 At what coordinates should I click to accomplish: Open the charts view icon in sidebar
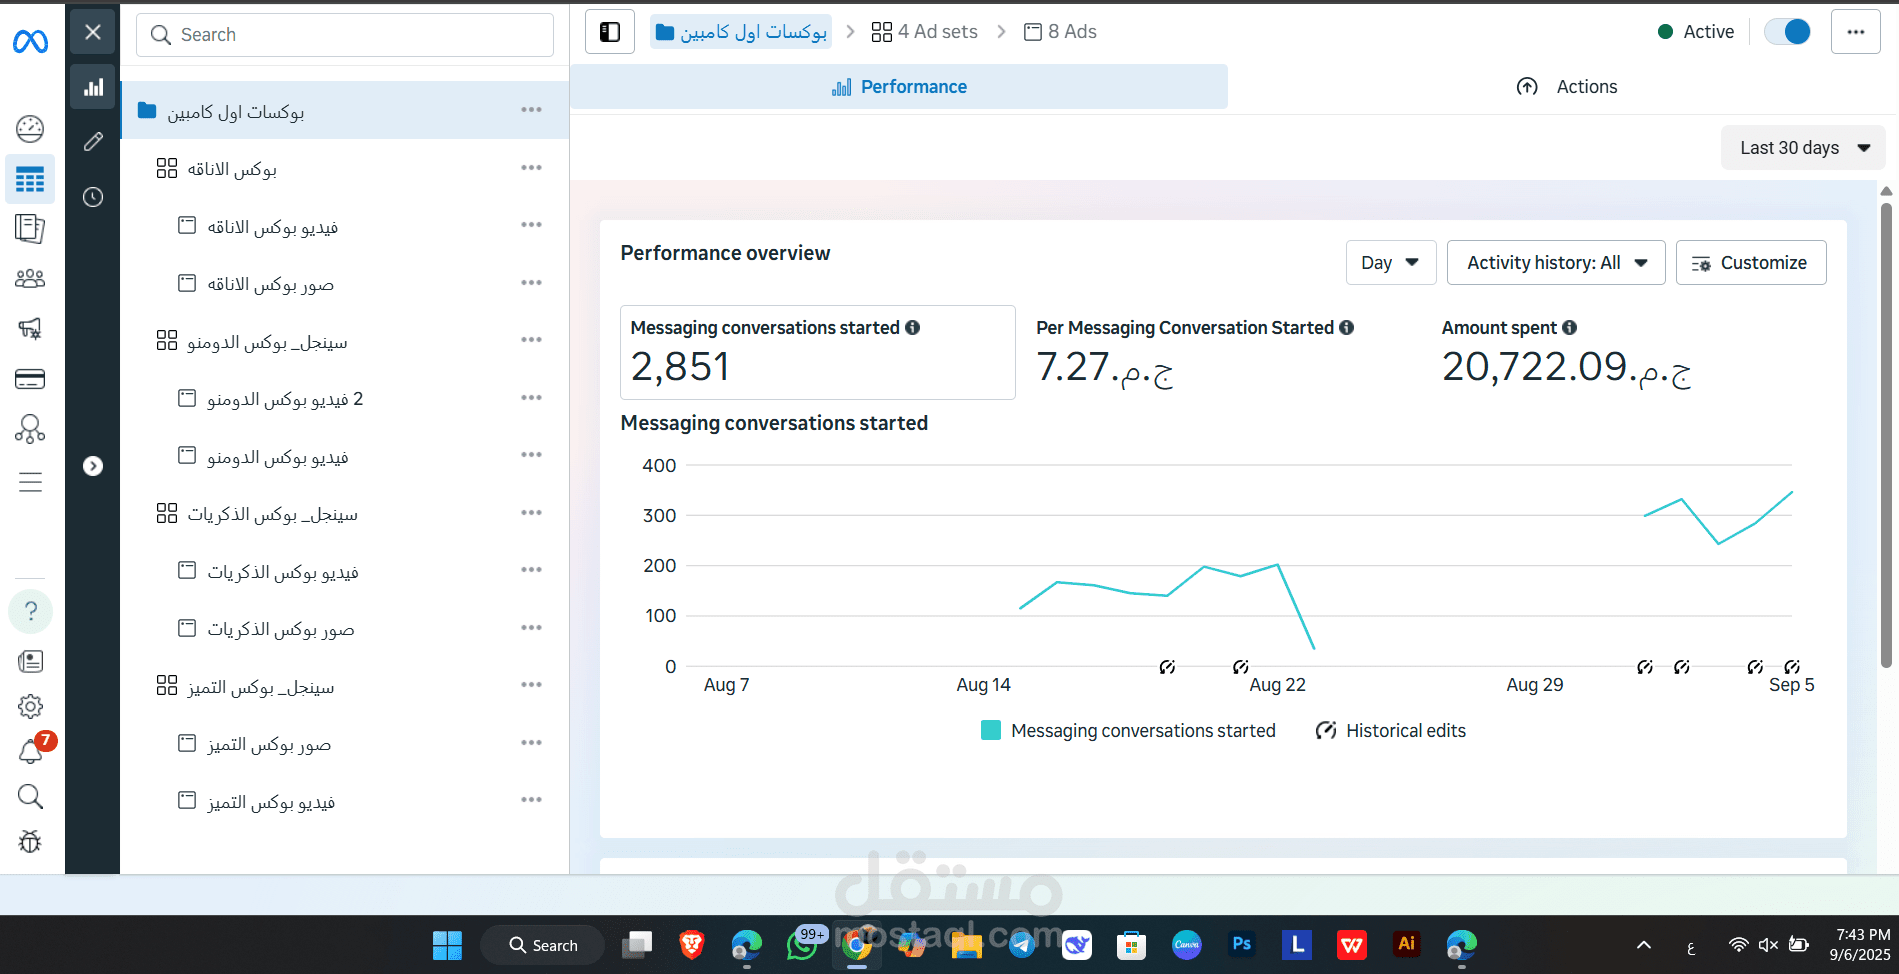[x=93, y=87]
